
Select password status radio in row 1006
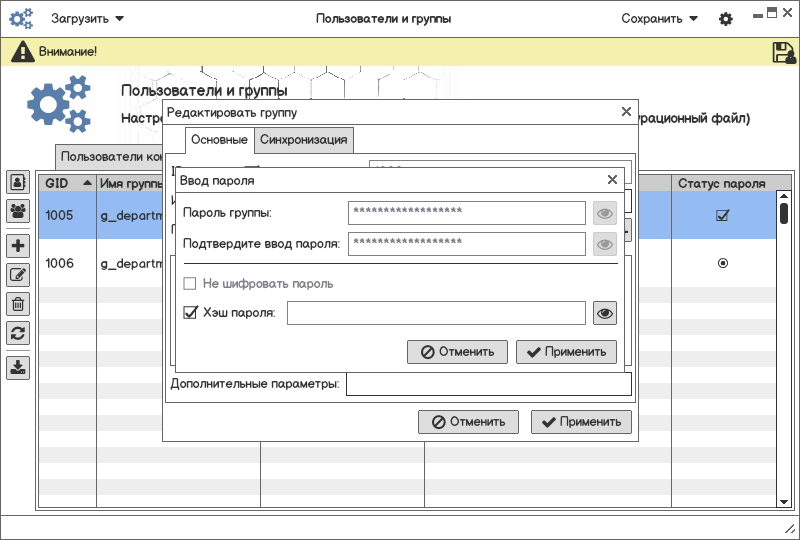tap(722, 263)
